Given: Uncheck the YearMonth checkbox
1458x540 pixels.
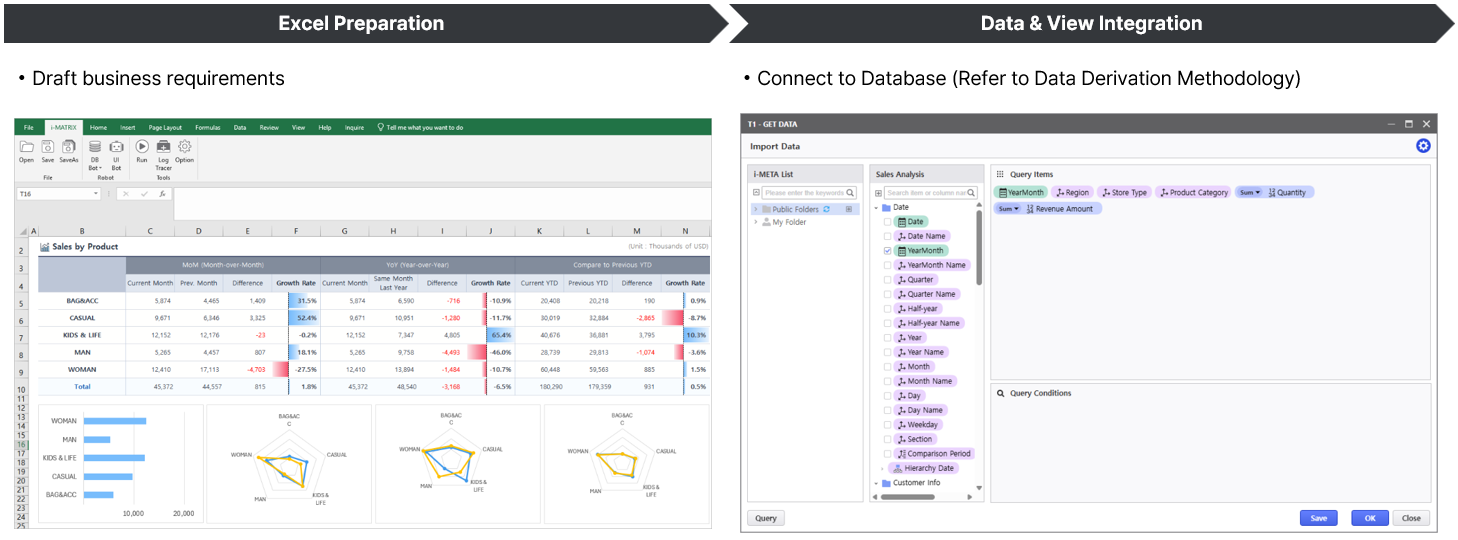Looking at the screenshot, I should [x=887, y=251].
